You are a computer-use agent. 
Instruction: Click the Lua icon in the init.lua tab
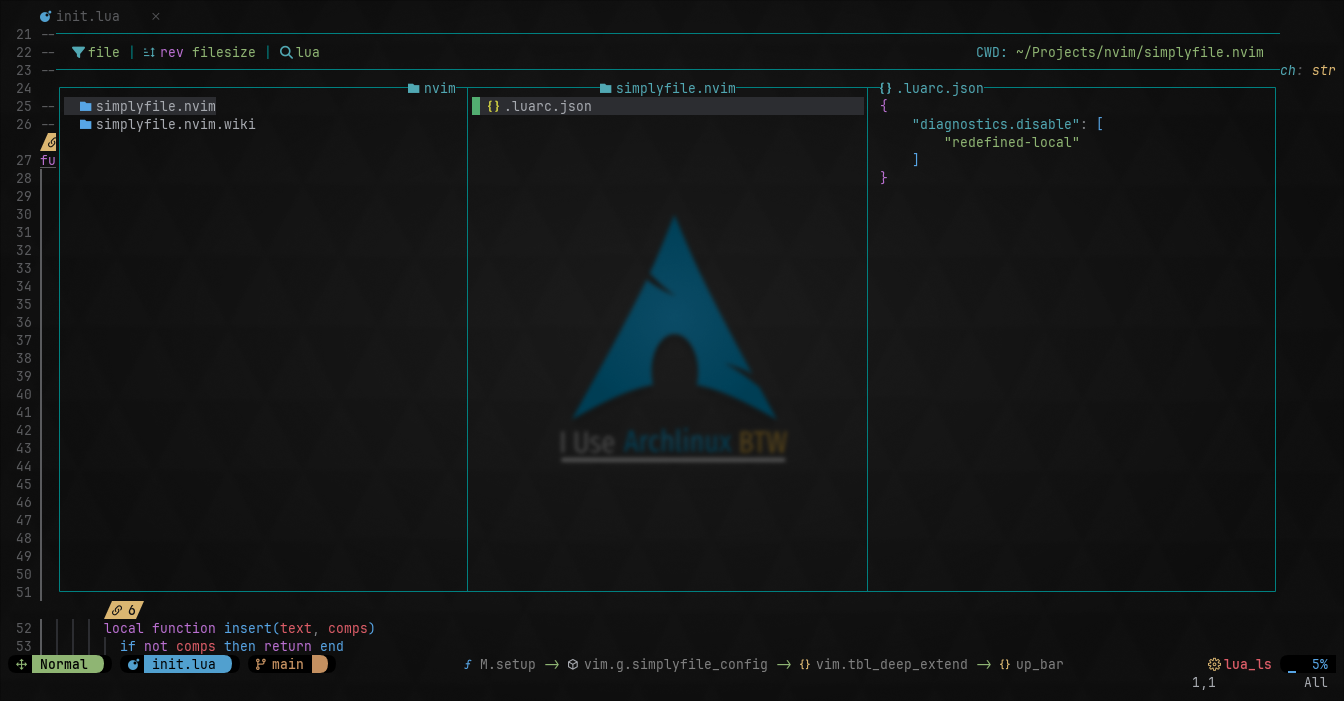click(46, 16)
